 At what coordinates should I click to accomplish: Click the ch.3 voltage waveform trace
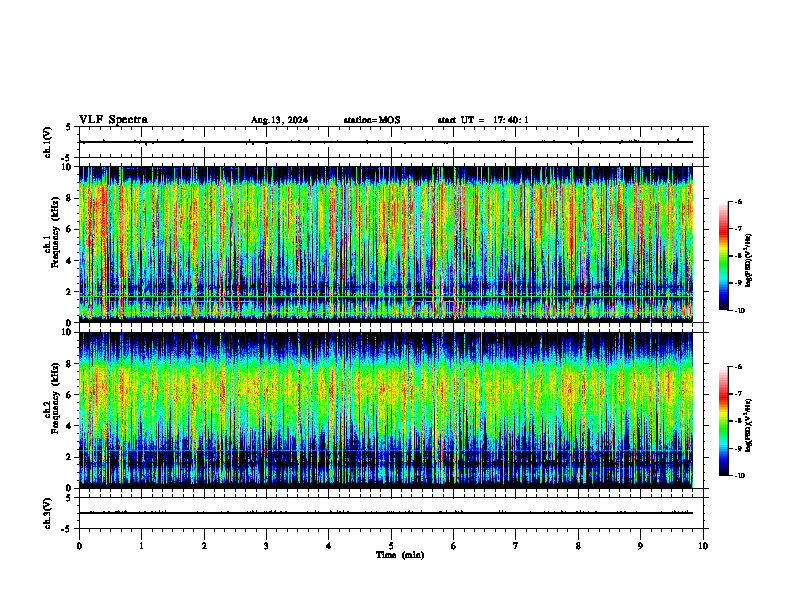386,513
